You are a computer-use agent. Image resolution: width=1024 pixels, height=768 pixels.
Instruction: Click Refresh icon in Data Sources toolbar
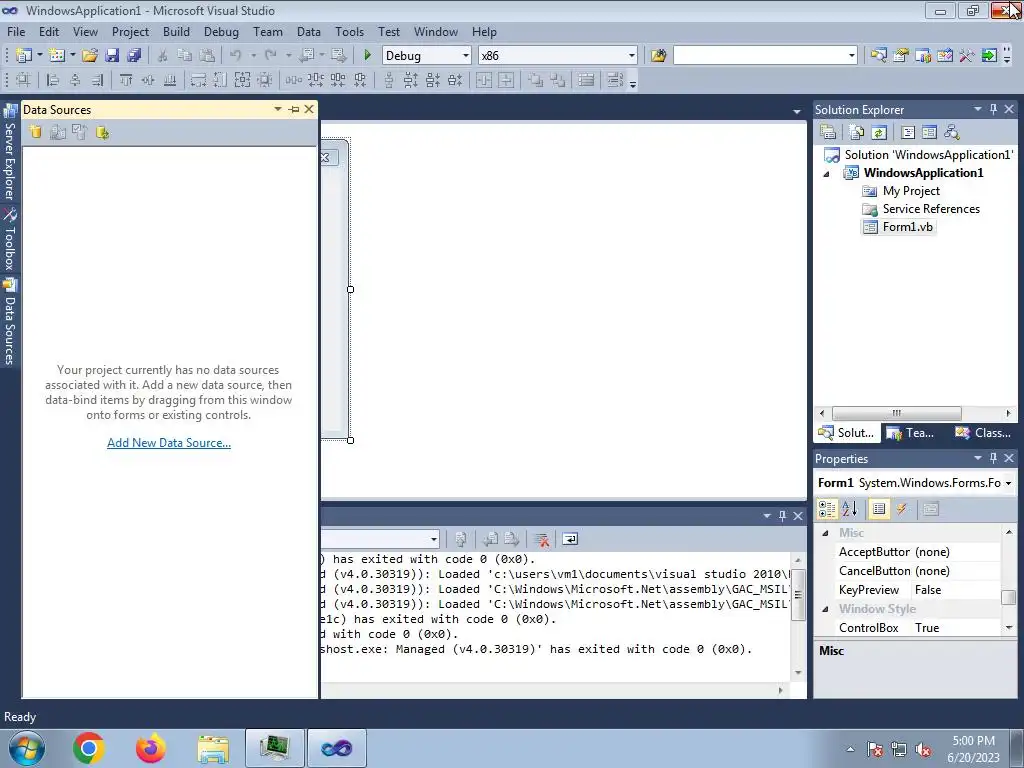click(x=102, y=133)
